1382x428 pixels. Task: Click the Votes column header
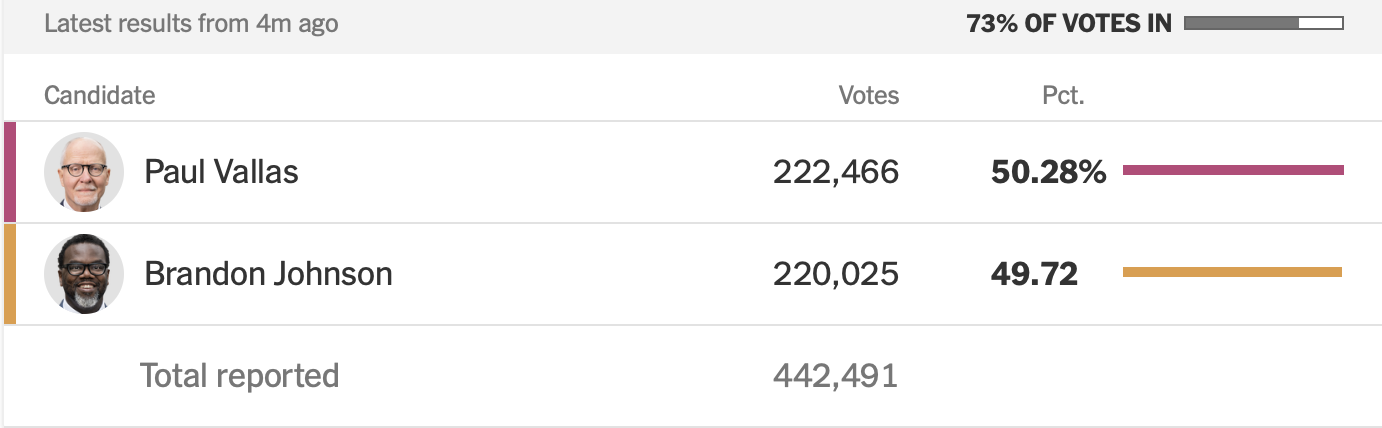[868, 96]
